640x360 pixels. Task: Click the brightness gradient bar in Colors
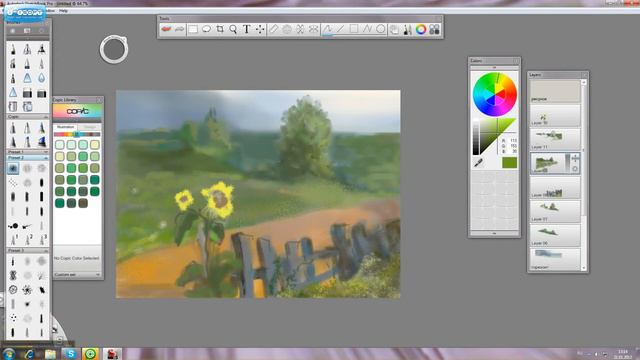476,137
